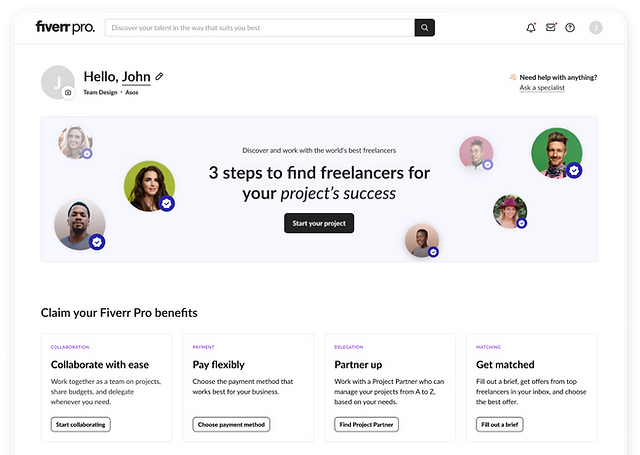Click the Partner up heading
Screen dimensions: 640x455
point(358,364)
